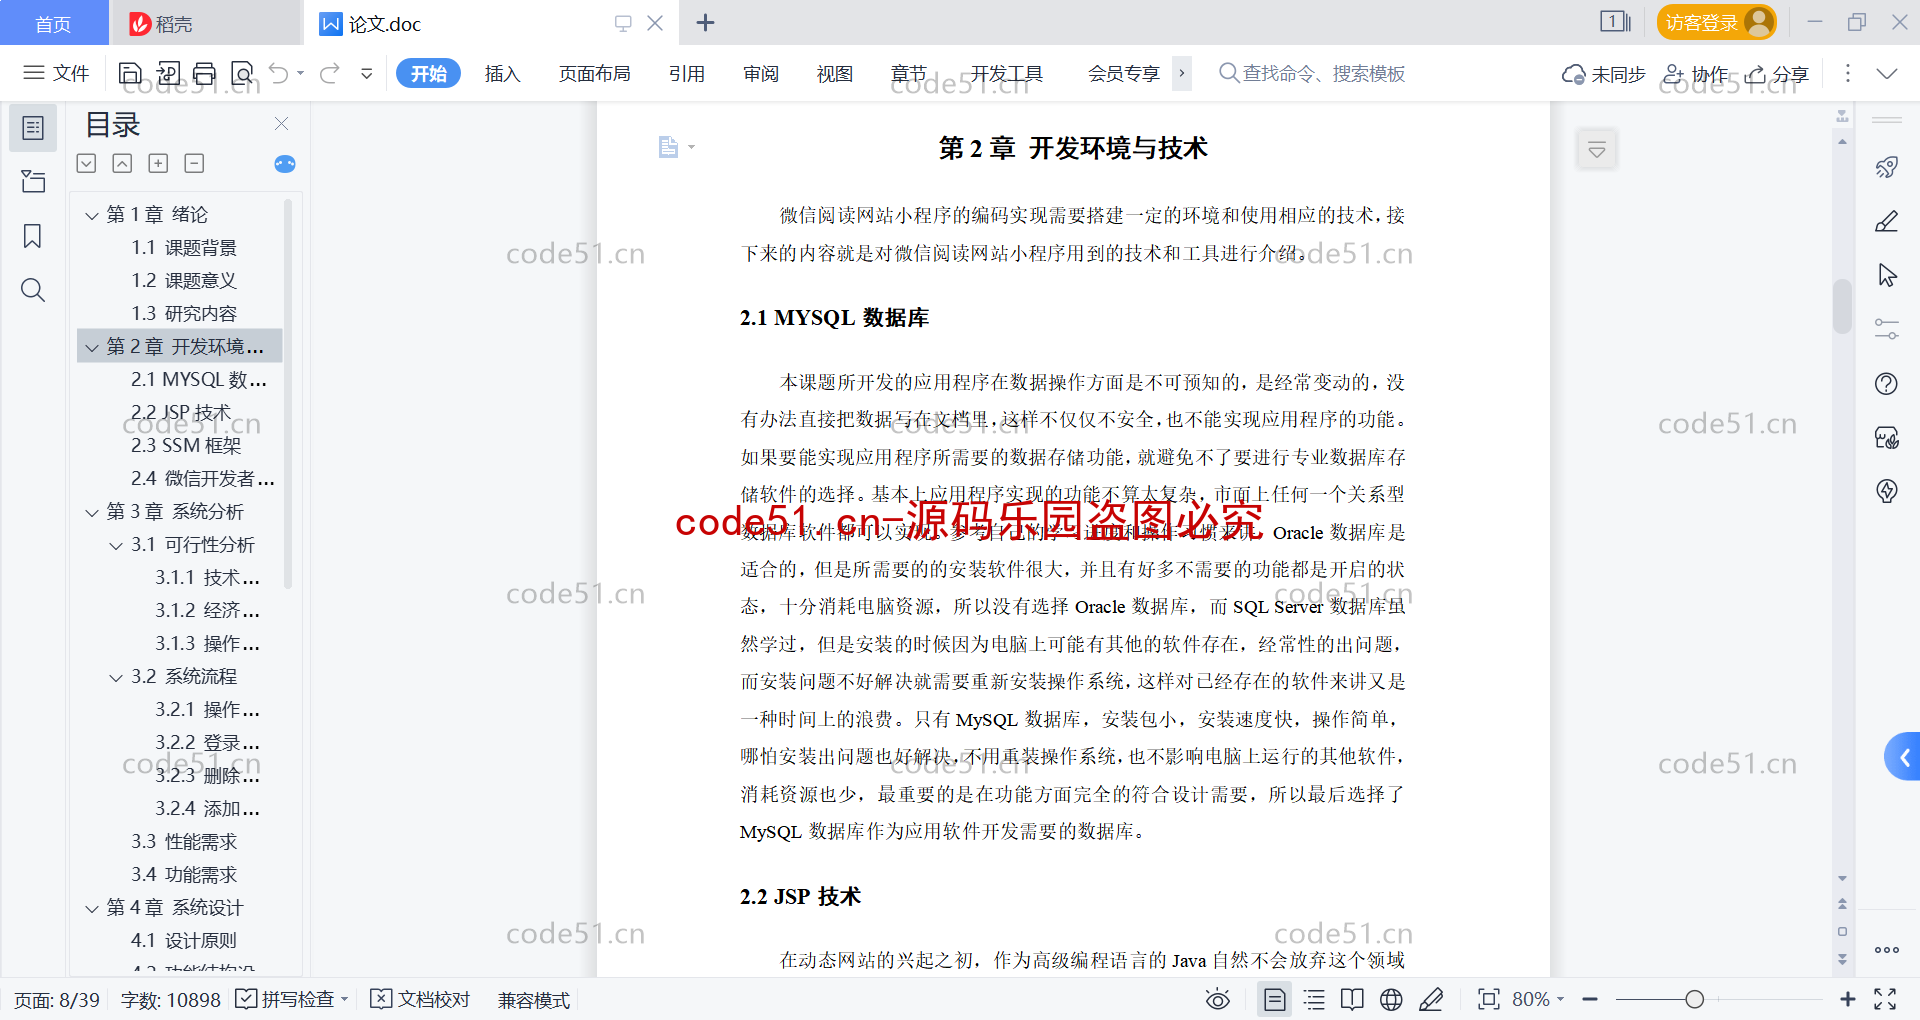
Task: Undo the last action
Action: tap(279, 73)
